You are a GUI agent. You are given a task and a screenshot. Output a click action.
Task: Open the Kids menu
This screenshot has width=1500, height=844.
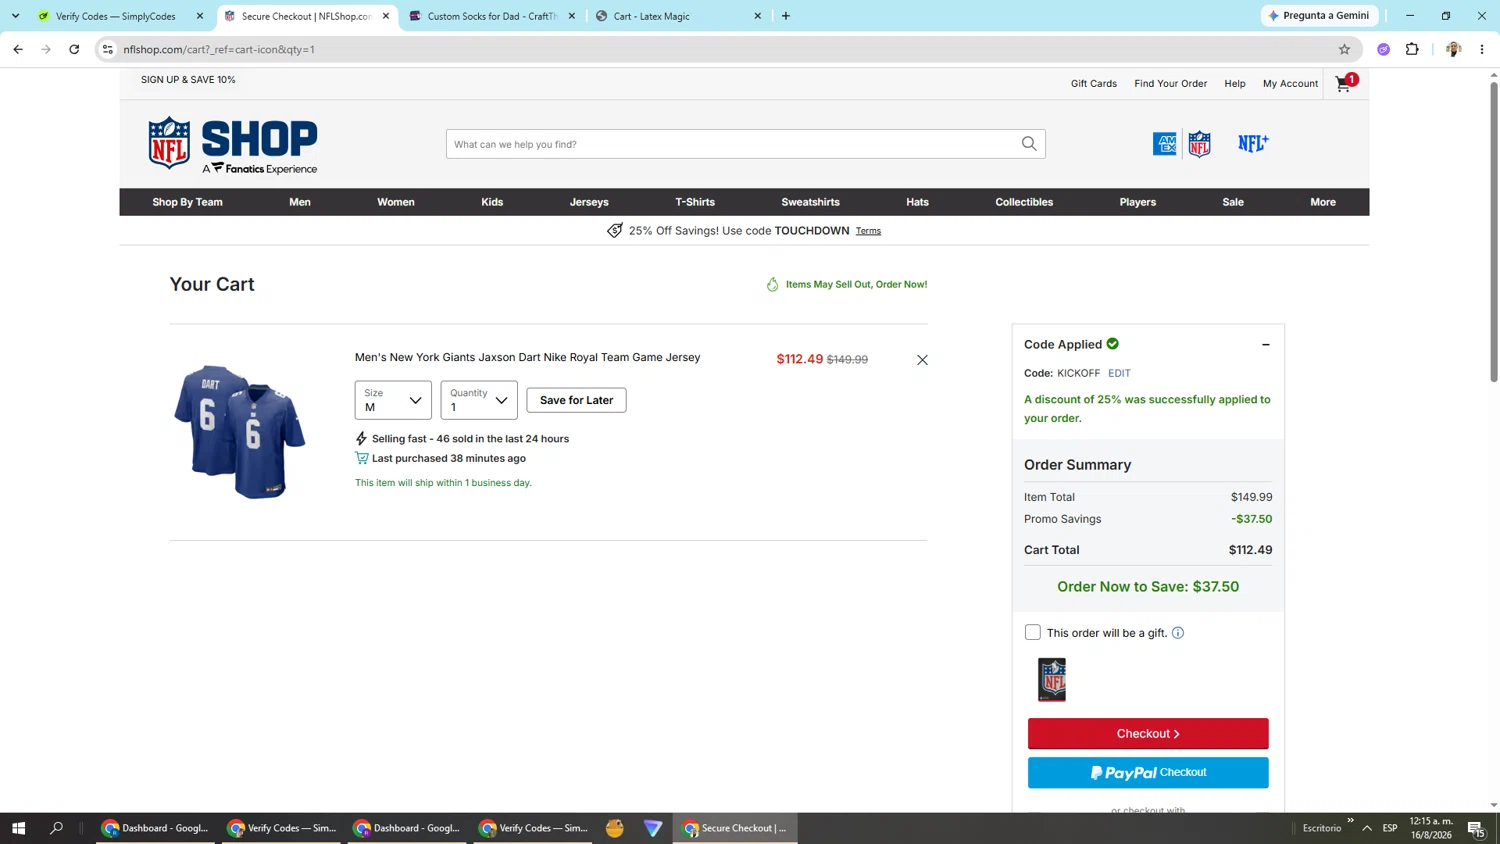coord(492,202)
